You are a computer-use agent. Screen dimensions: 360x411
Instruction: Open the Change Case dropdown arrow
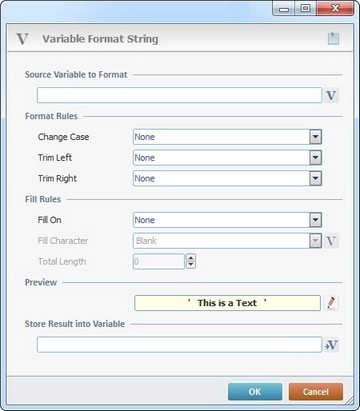pos(315,137)
